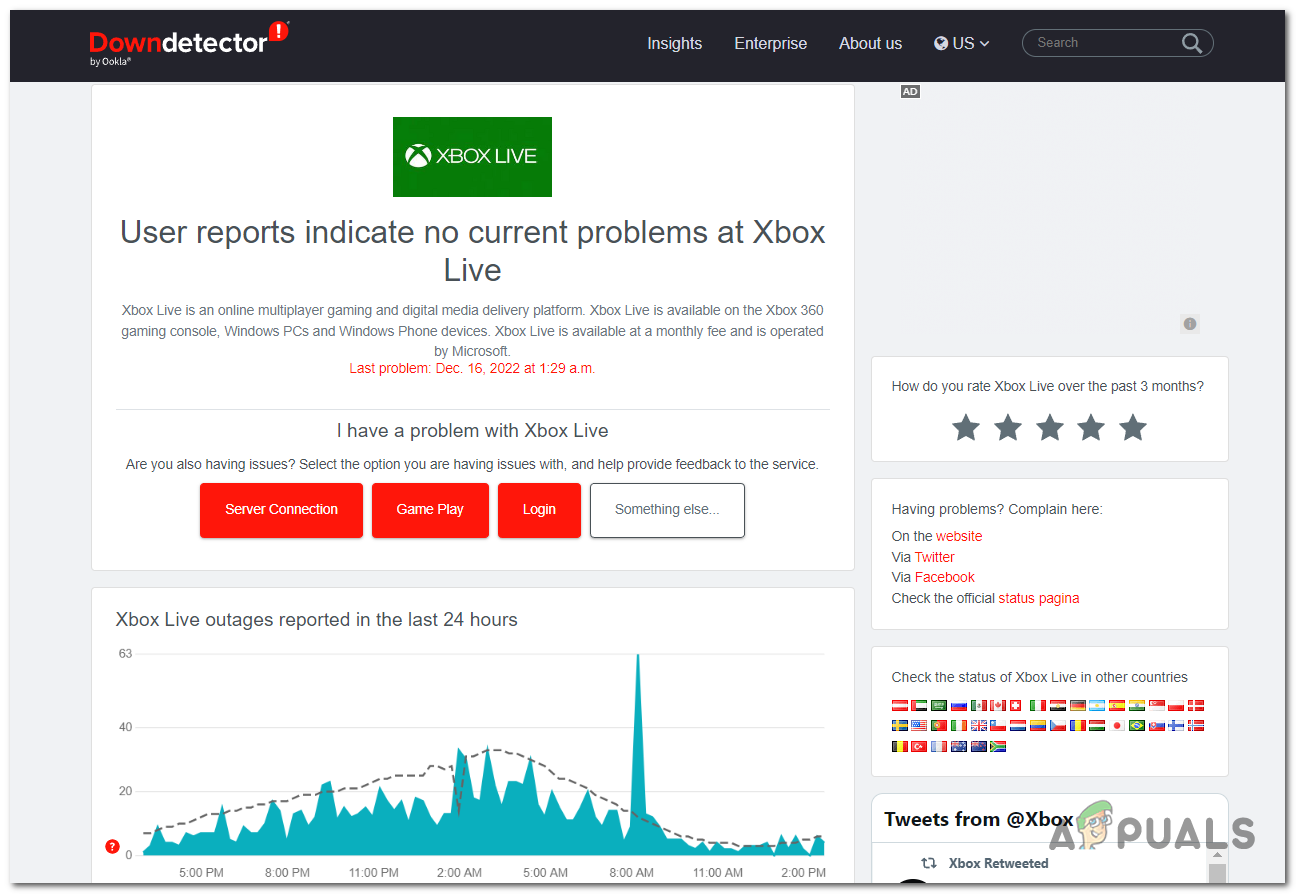
Task: Select the Spain flag
Action: pos(1117,705)
